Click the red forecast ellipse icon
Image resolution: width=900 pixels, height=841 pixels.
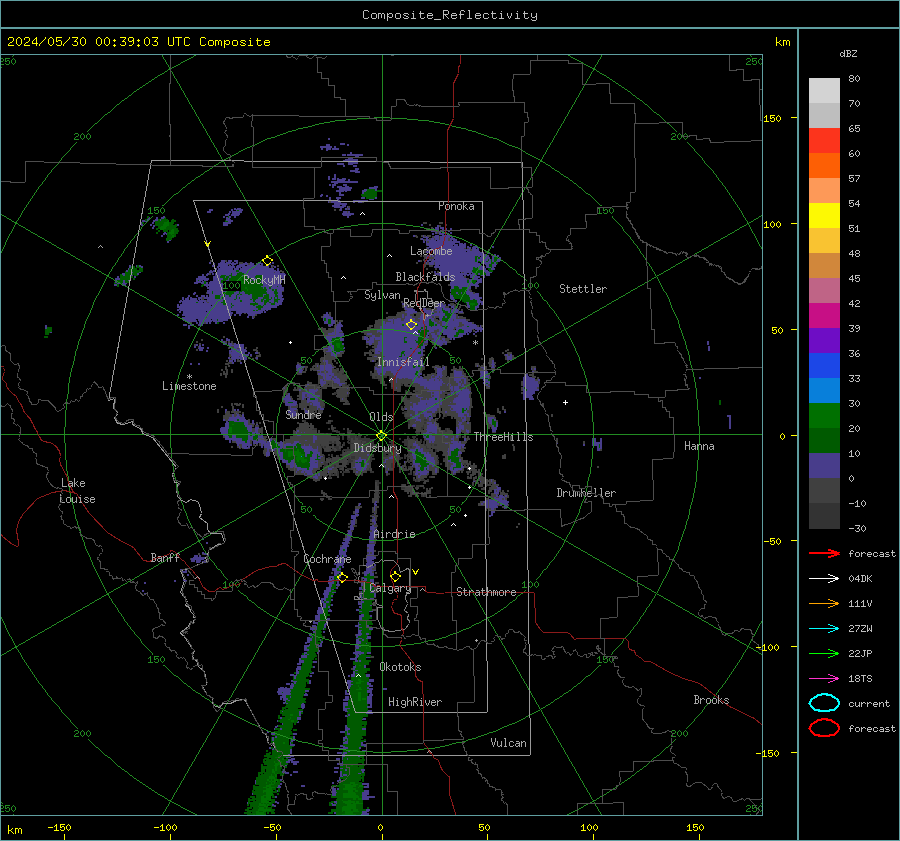pyautogui.click(x=824, y=728)
